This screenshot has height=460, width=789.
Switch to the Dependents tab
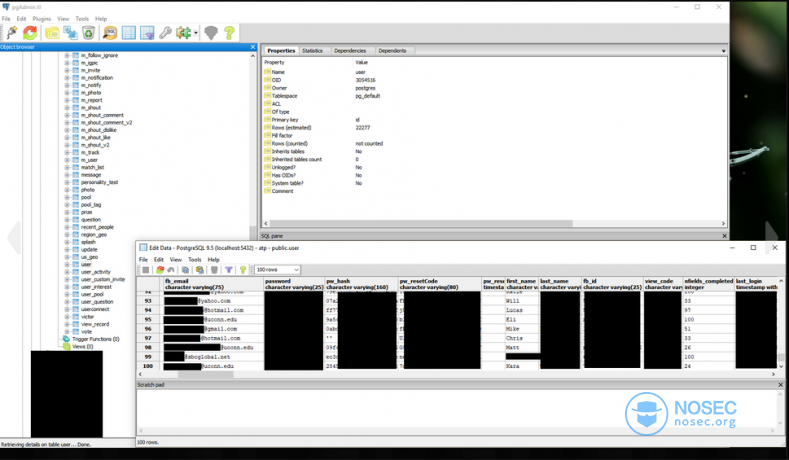pyautogui.click(x=392, y=51)
